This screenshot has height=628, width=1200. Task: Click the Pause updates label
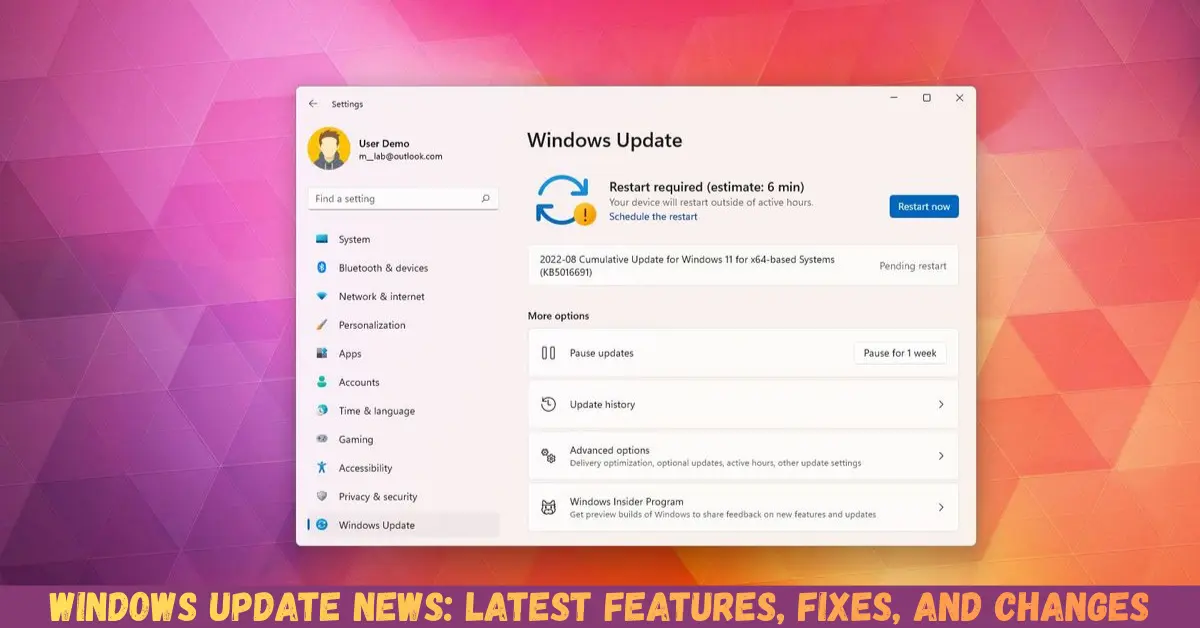(601, 353)
